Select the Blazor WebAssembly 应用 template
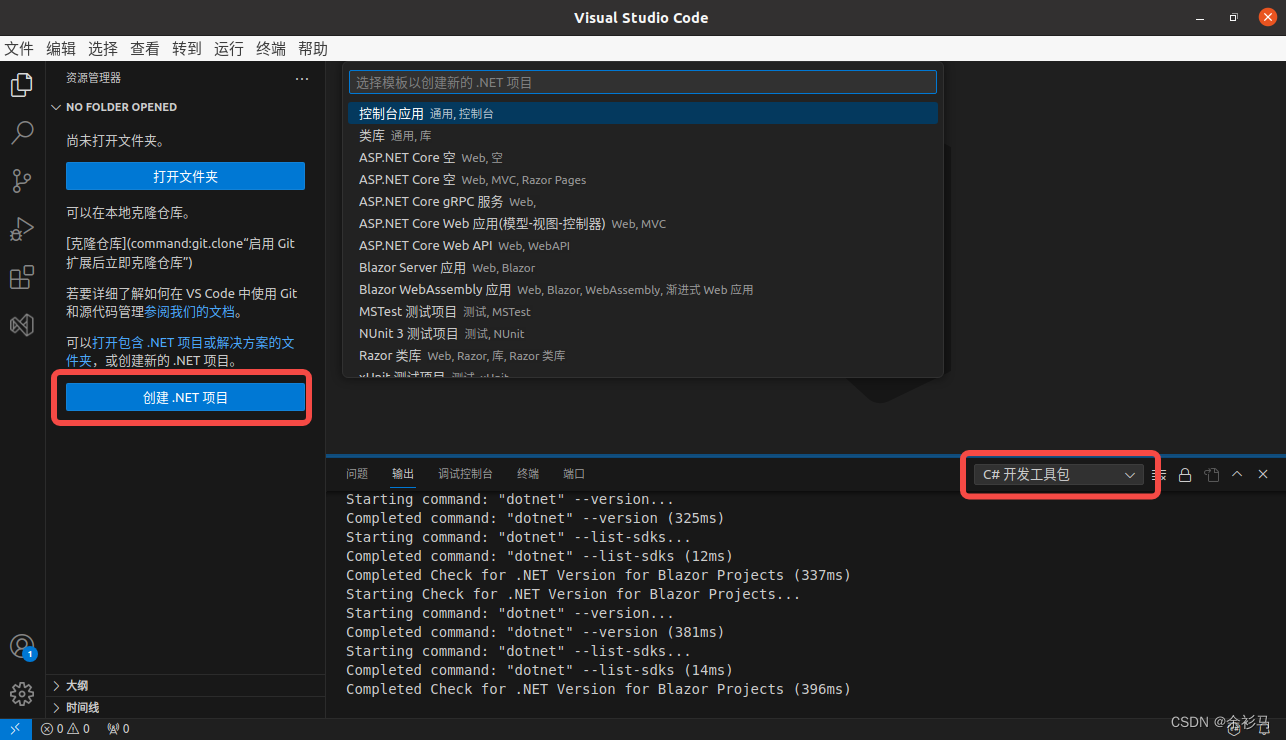Screen dimensions: 1286x740 point(643,290)
